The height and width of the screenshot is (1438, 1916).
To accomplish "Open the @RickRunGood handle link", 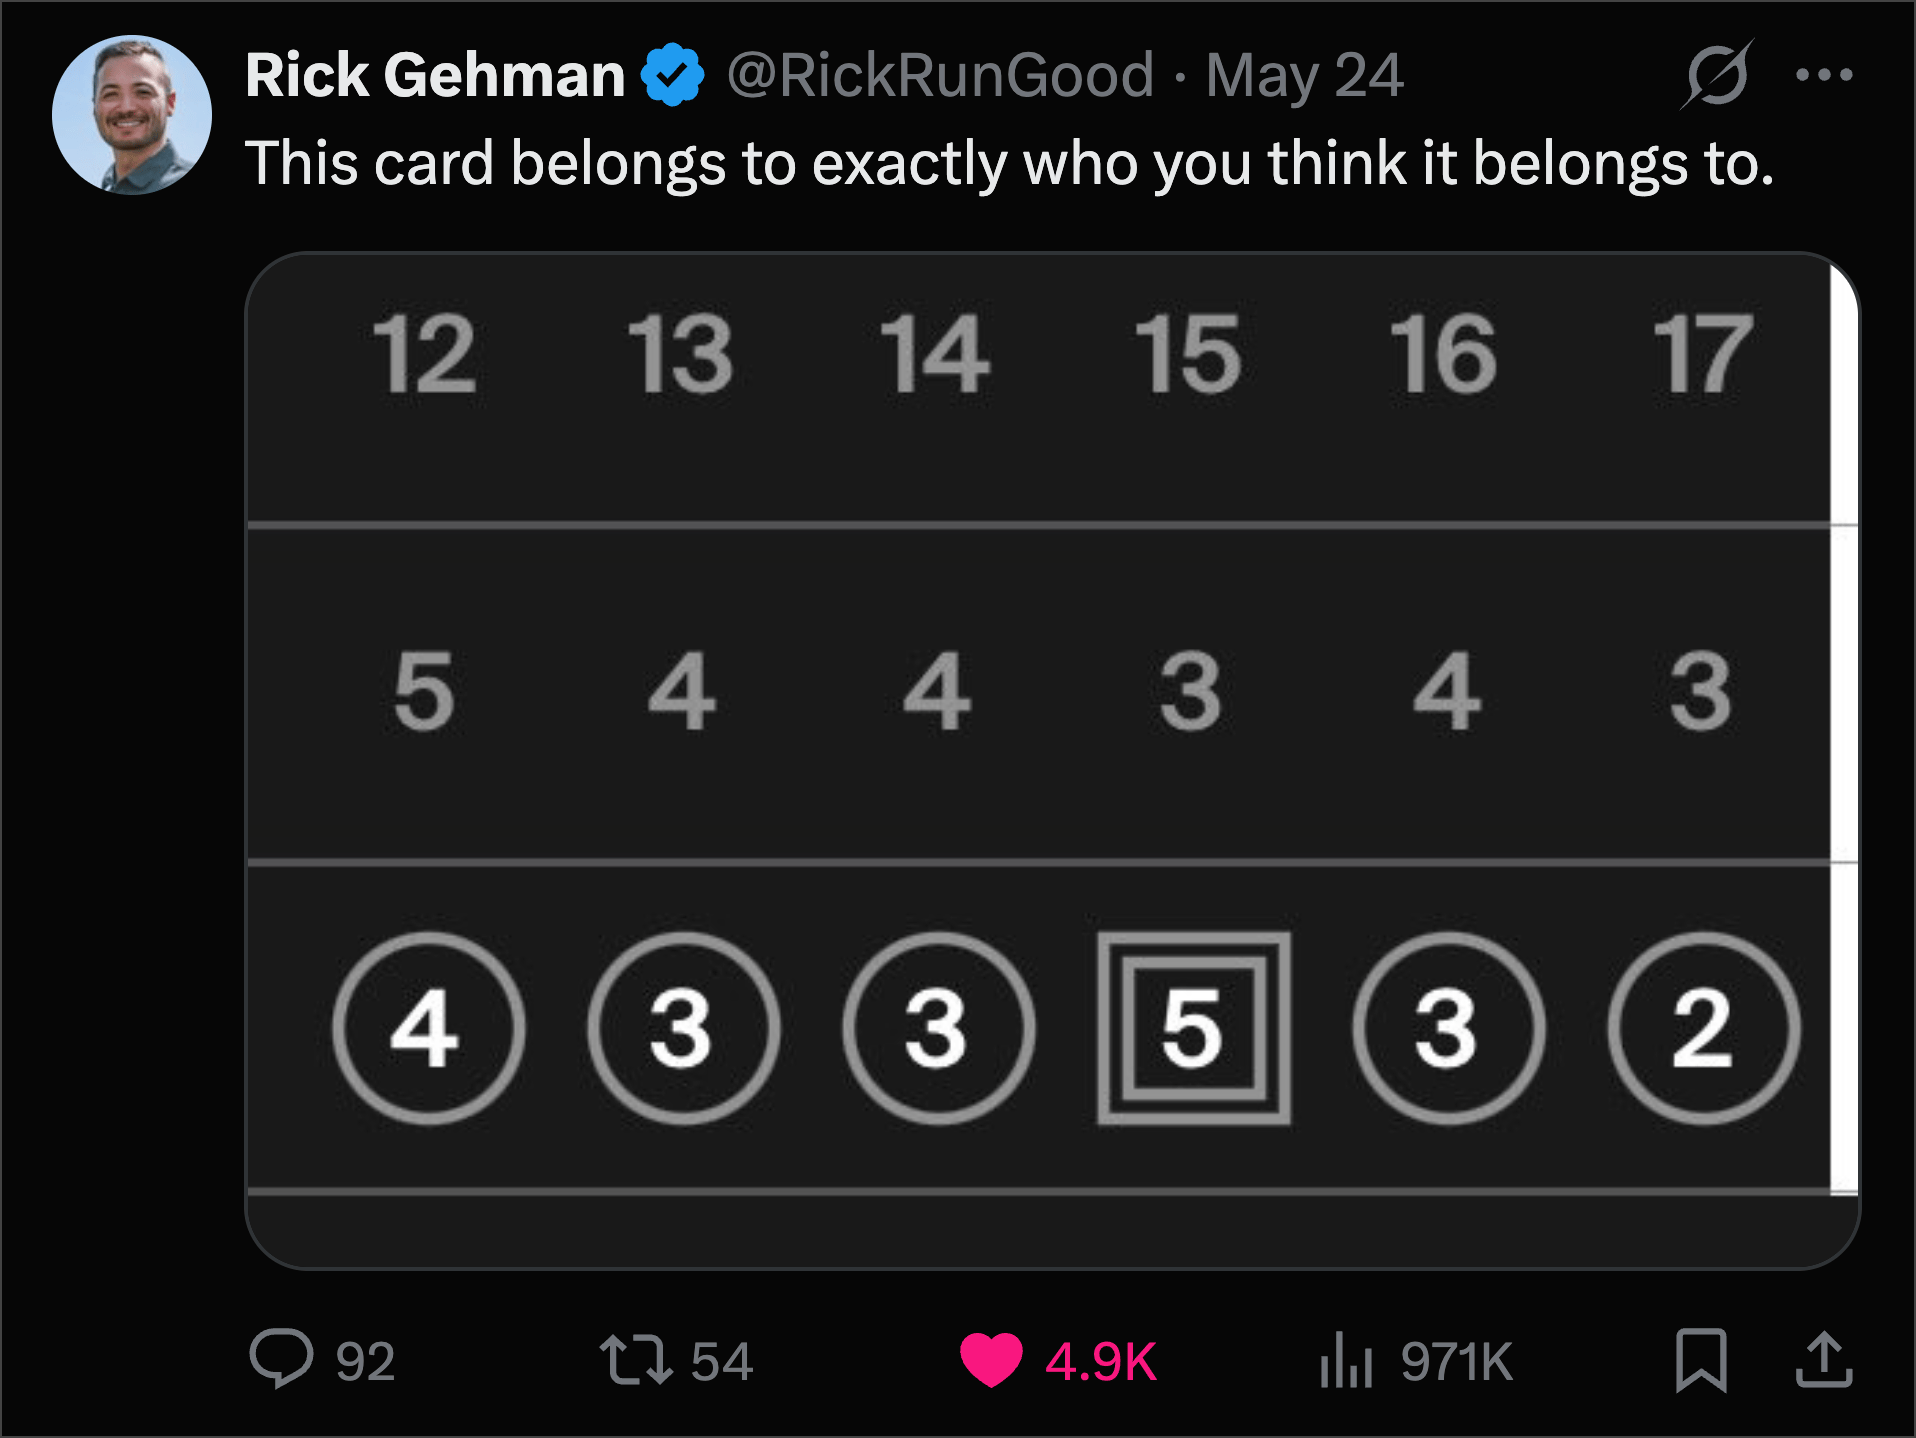I will (x=940, y=76).
